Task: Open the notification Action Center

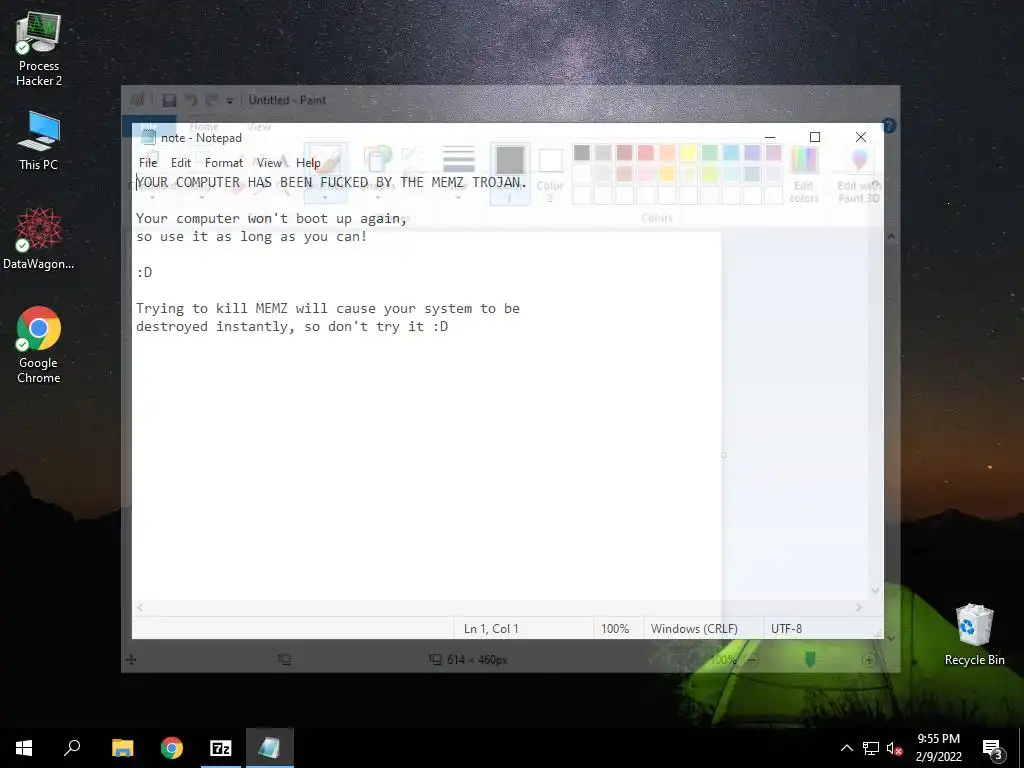Action: [x=993, y=748]
